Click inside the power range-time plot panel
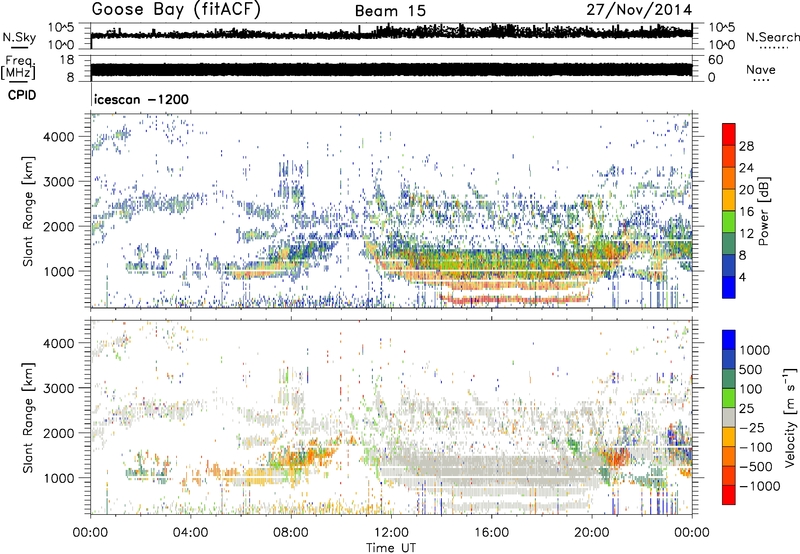Viewport: 800px width, 554px height. [391, 211]
